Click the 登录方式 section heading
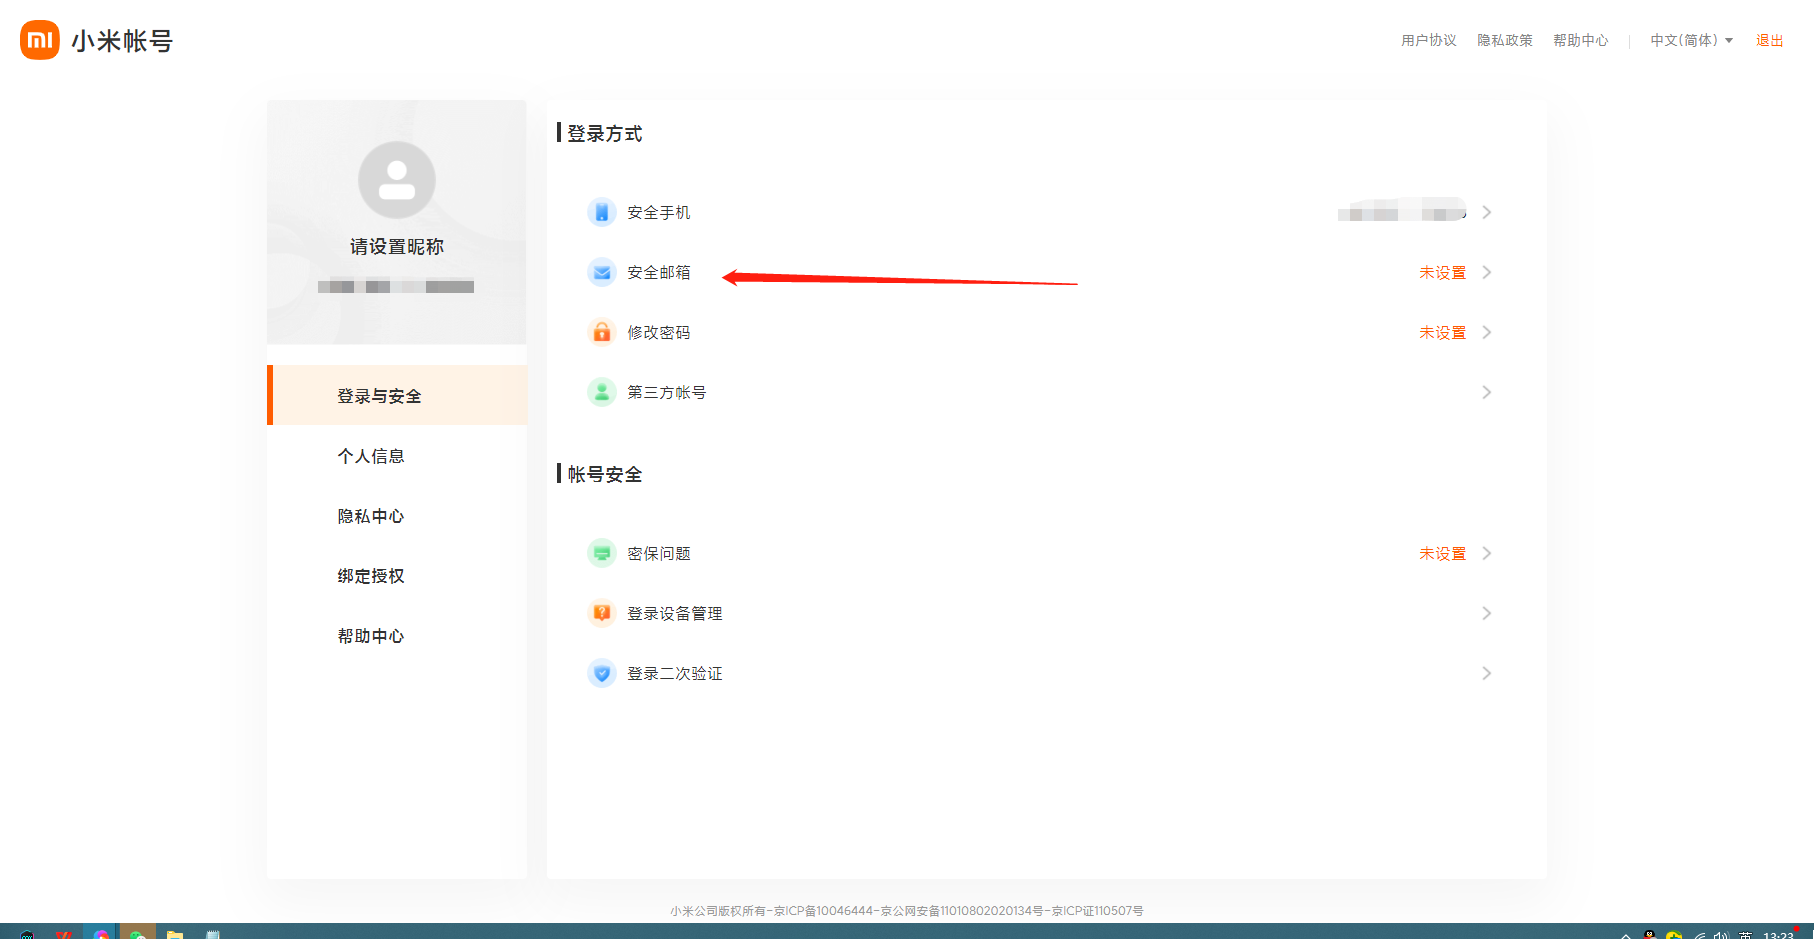Viewport: 1814px width, 939px height. [x=605, y=133]
